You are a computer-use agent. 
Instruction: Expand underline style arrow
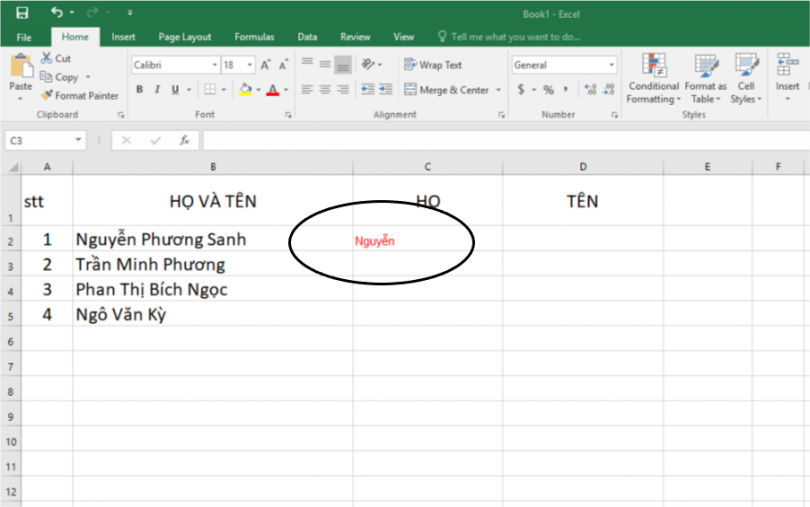(189, 90)
